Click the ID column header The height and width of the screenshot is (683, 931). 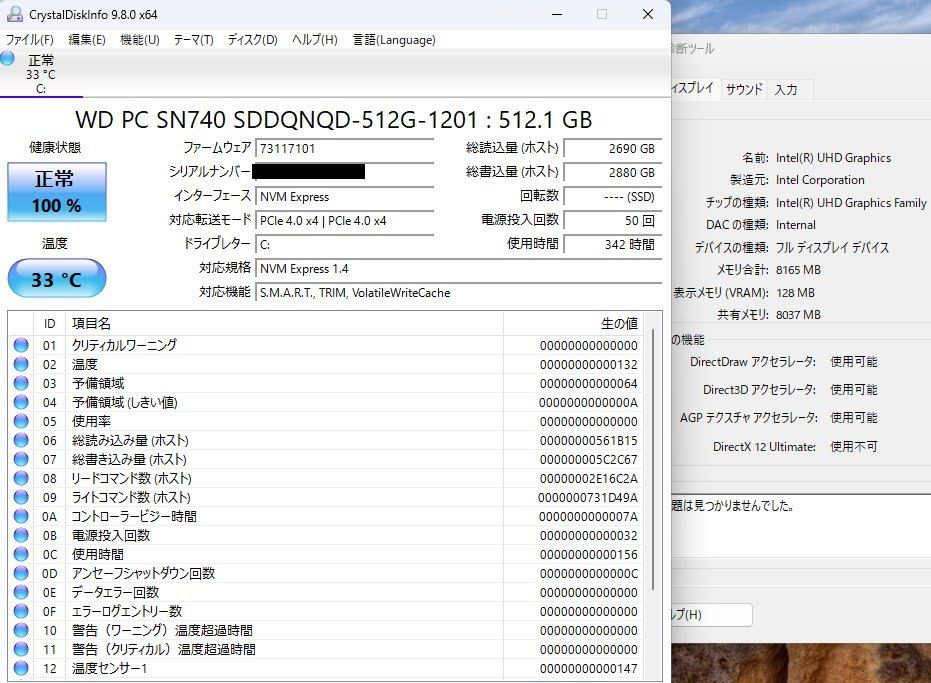click(x=49, y=324)
